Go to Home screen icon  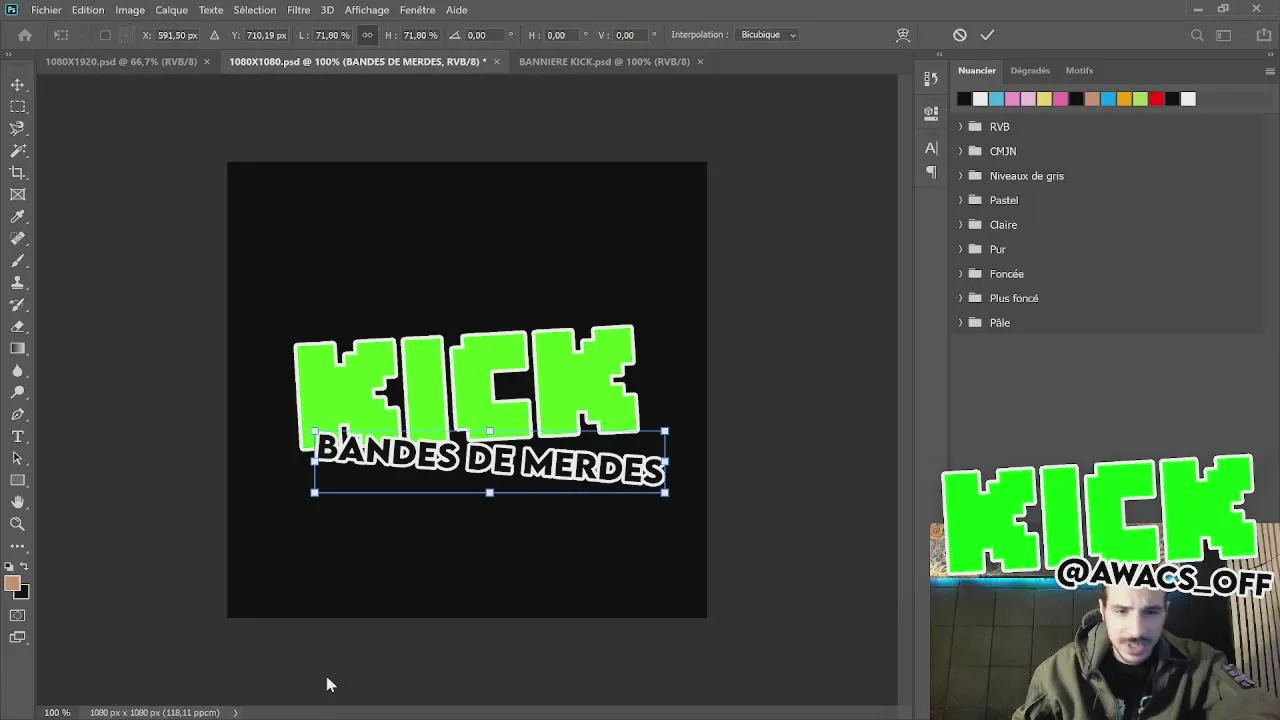[x=25, y=35]
